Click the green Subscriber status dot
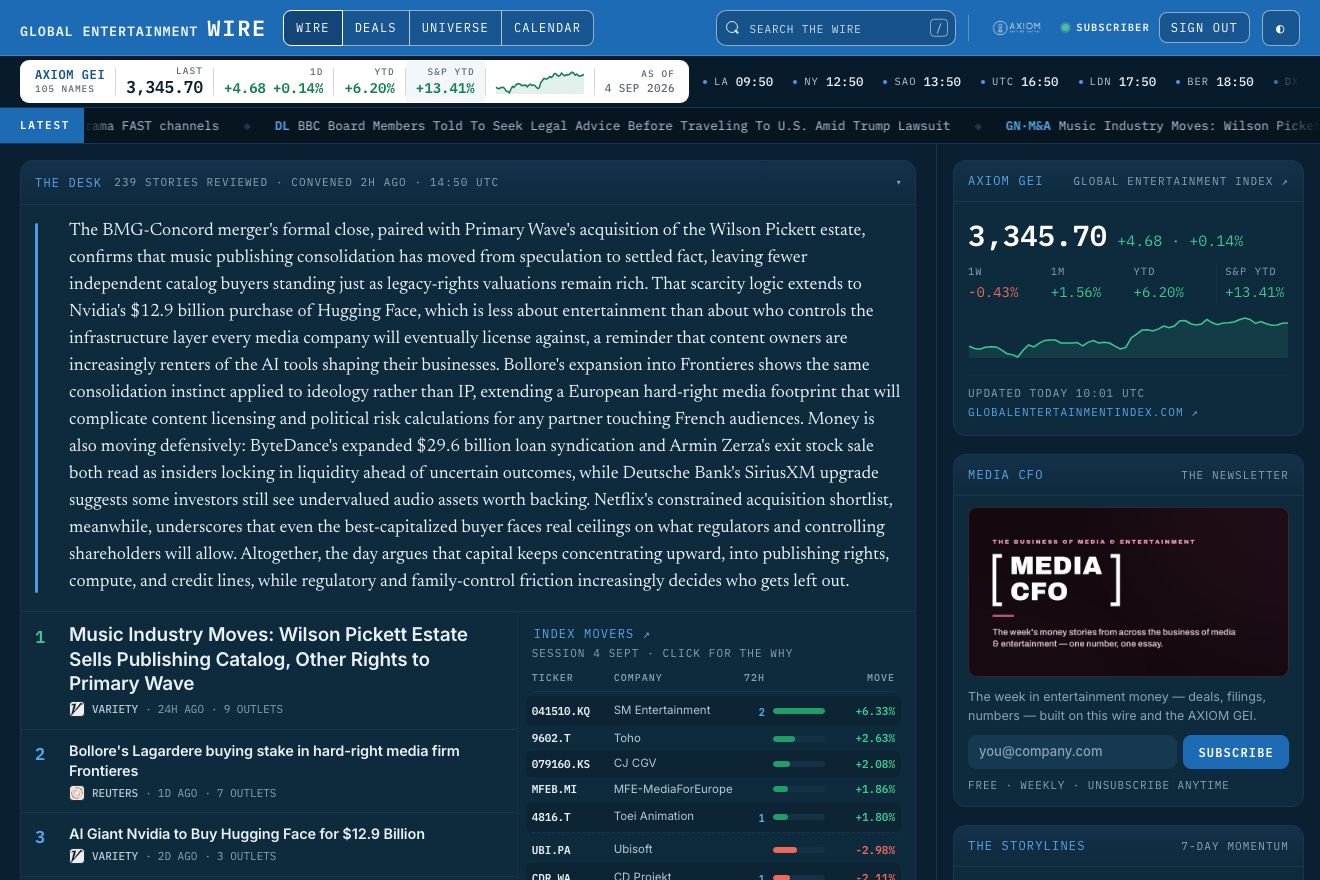Viewport: 1320px width, 880px height. tap(1065, 28)
